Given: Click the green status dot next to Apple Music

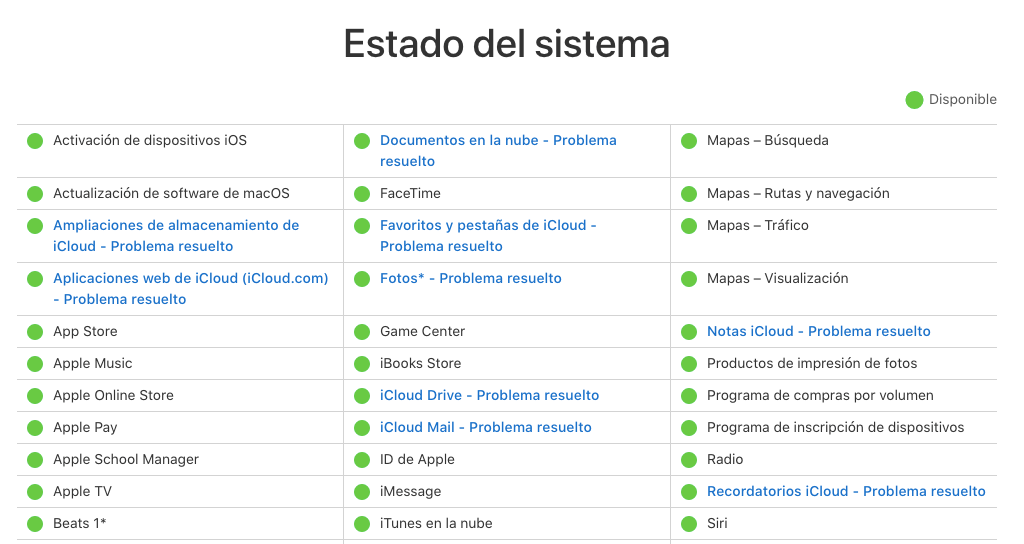Looking at the screenshot, I should point(35,364).
